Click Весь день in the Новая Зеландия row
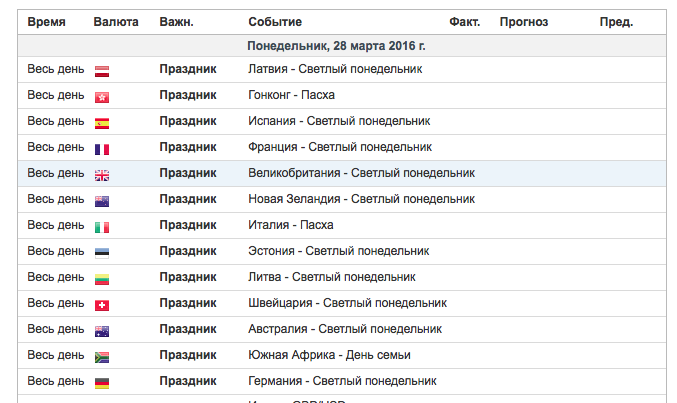Screen dimensions: 677x403 tap(56, 199)
